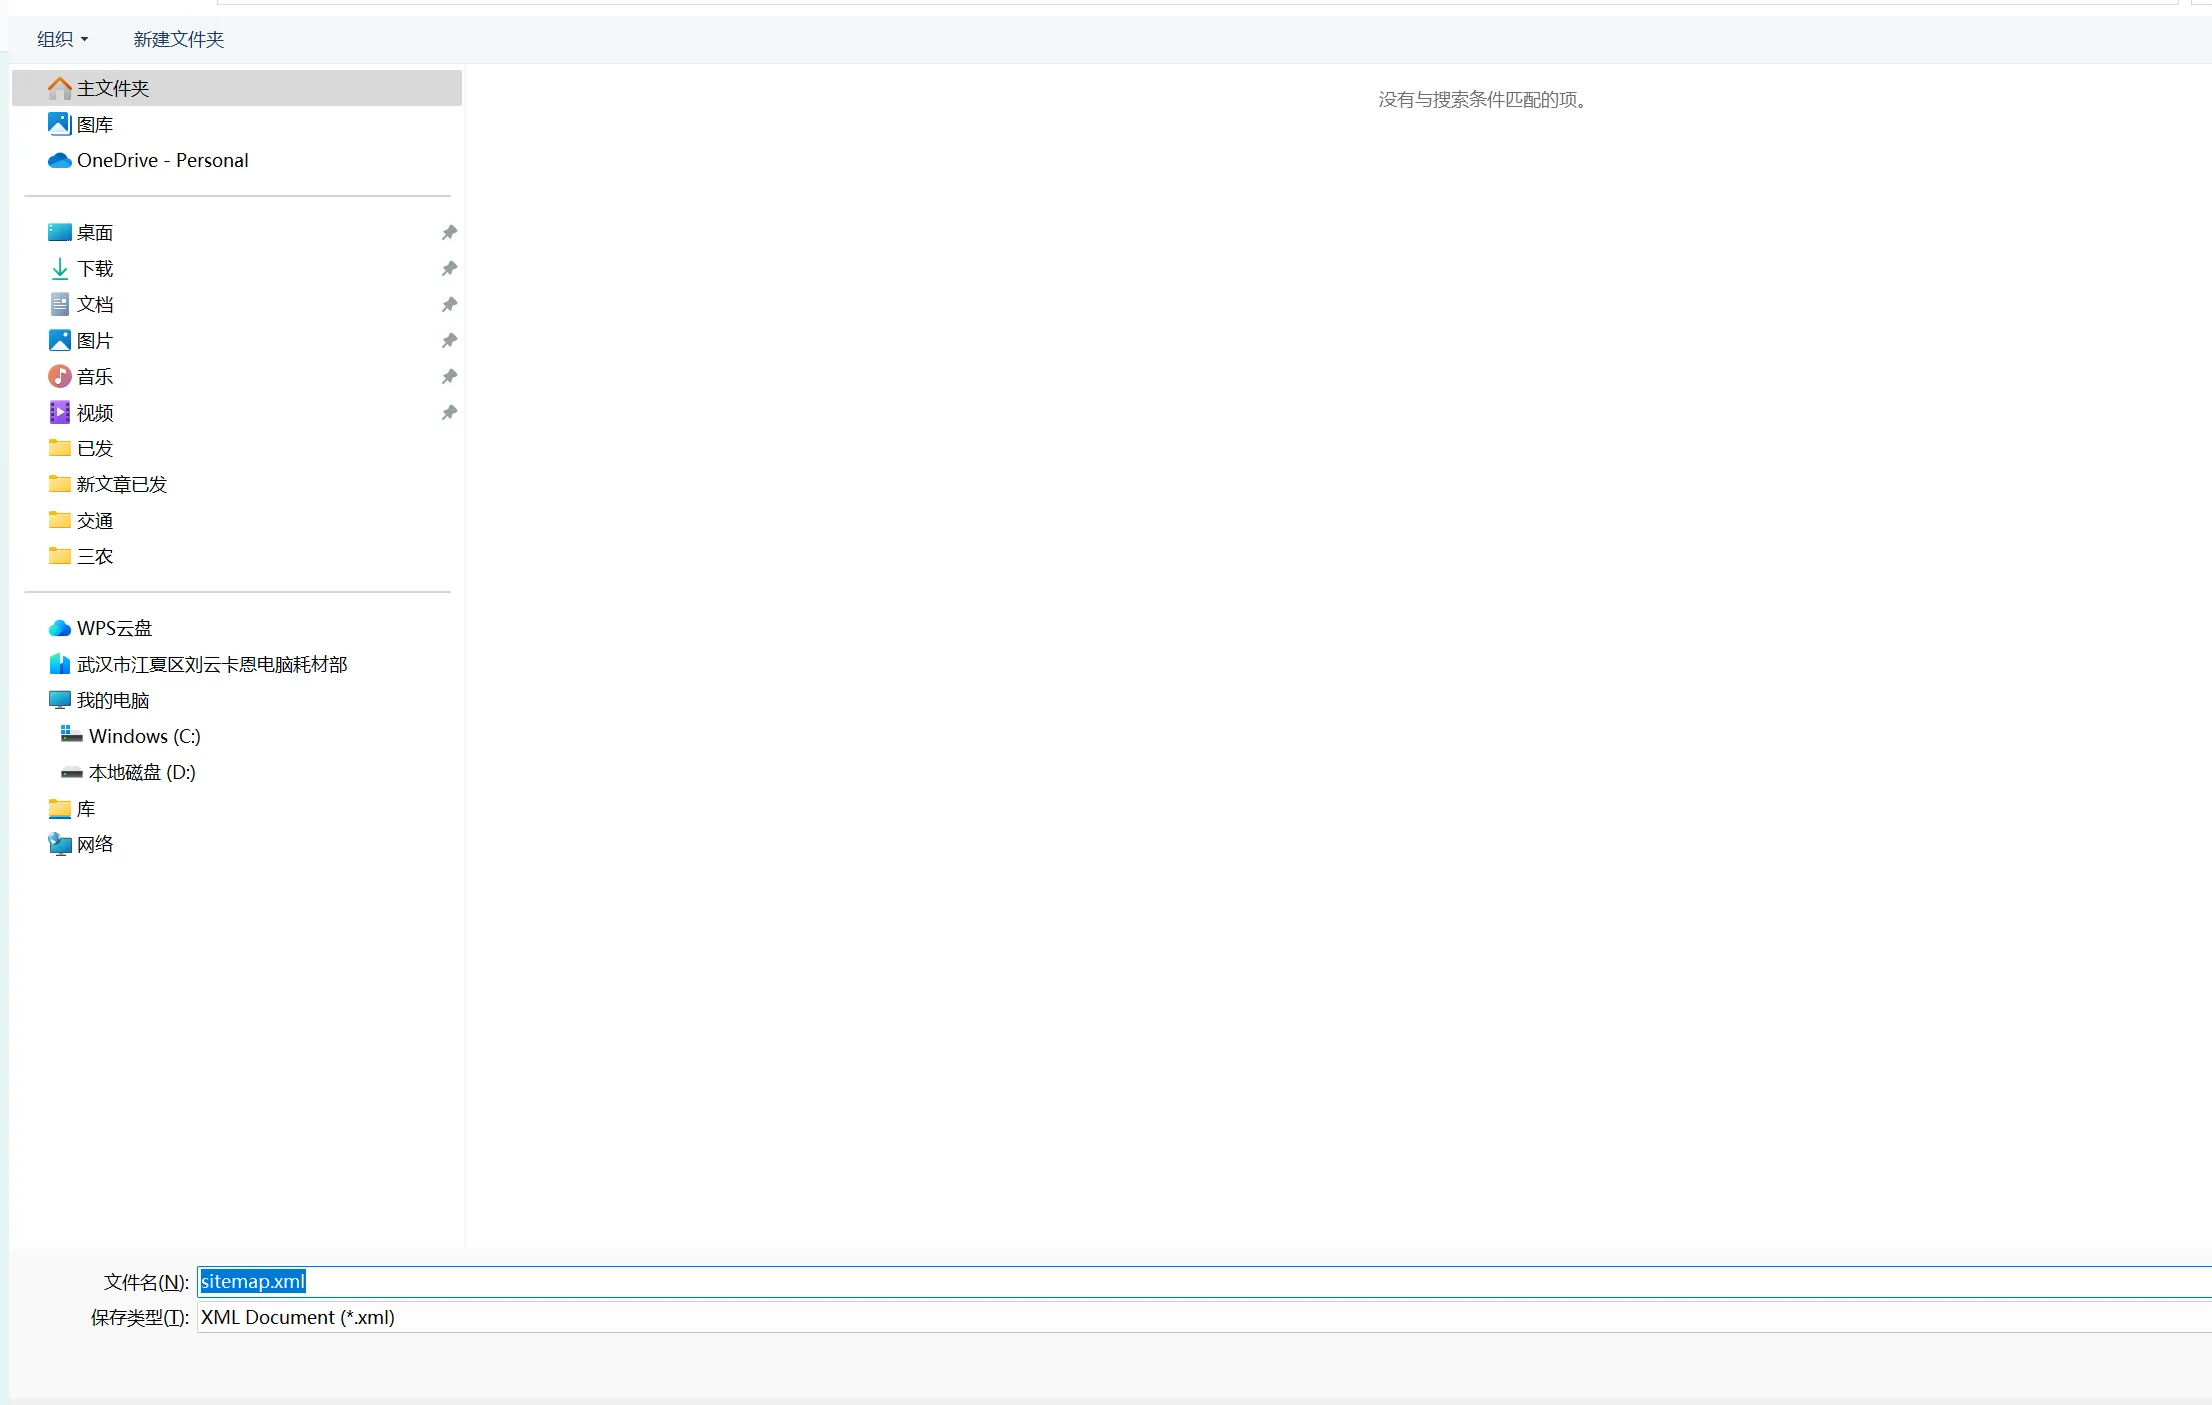Viewport: 2212px width, 1405px height.
Task: Click the 文件名 field containing sitemap.xml
Action: (x=1204, y=1281)
